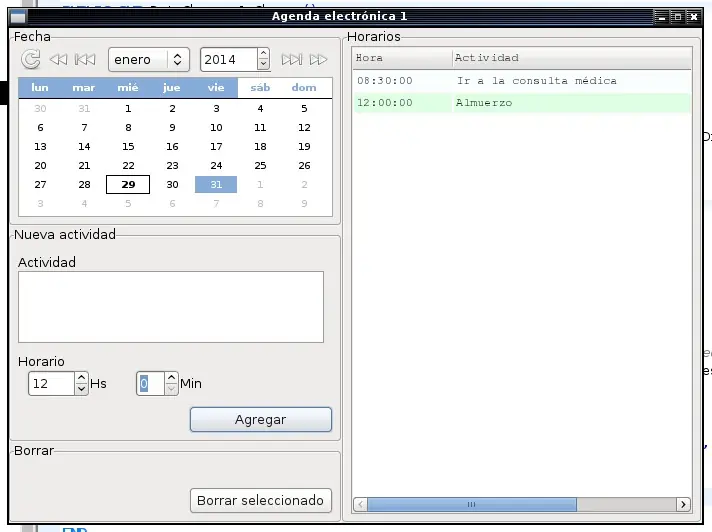The width and height of the screenshot is (712, 532).
Task: Select day 29 in the calendar
Action: click(x=128, y=184)
